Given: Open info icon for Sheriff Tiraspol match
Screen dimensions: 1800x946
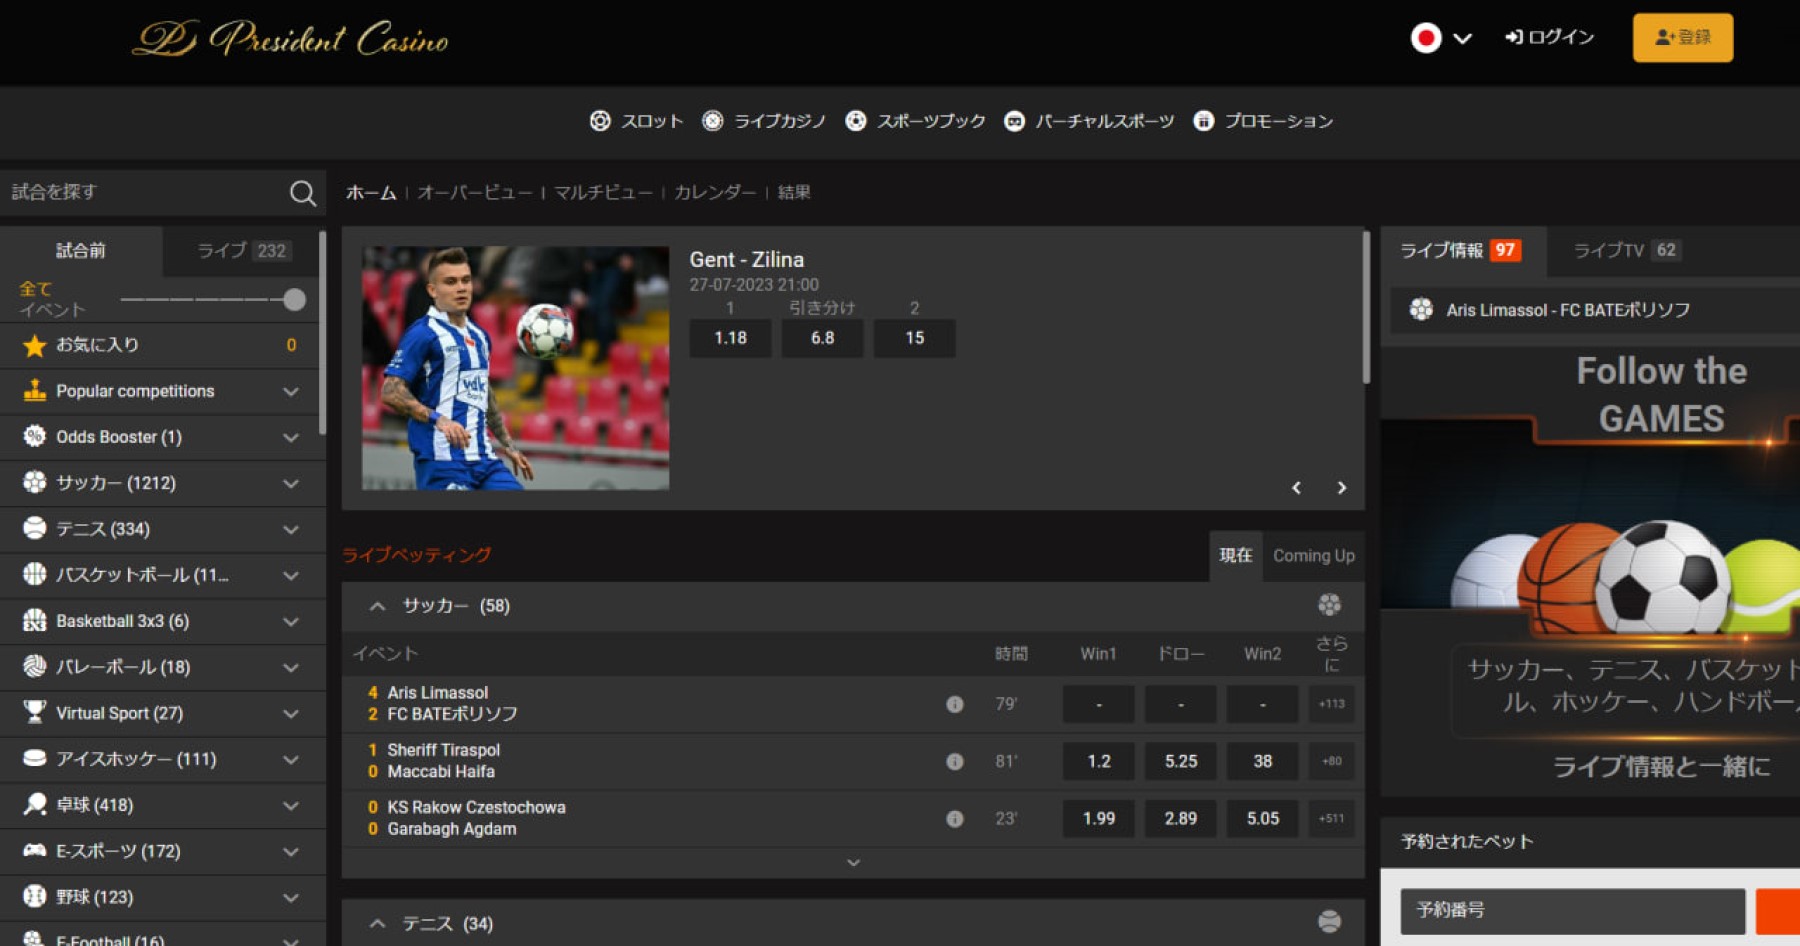Looking at the screenshot, I should 955,761.
